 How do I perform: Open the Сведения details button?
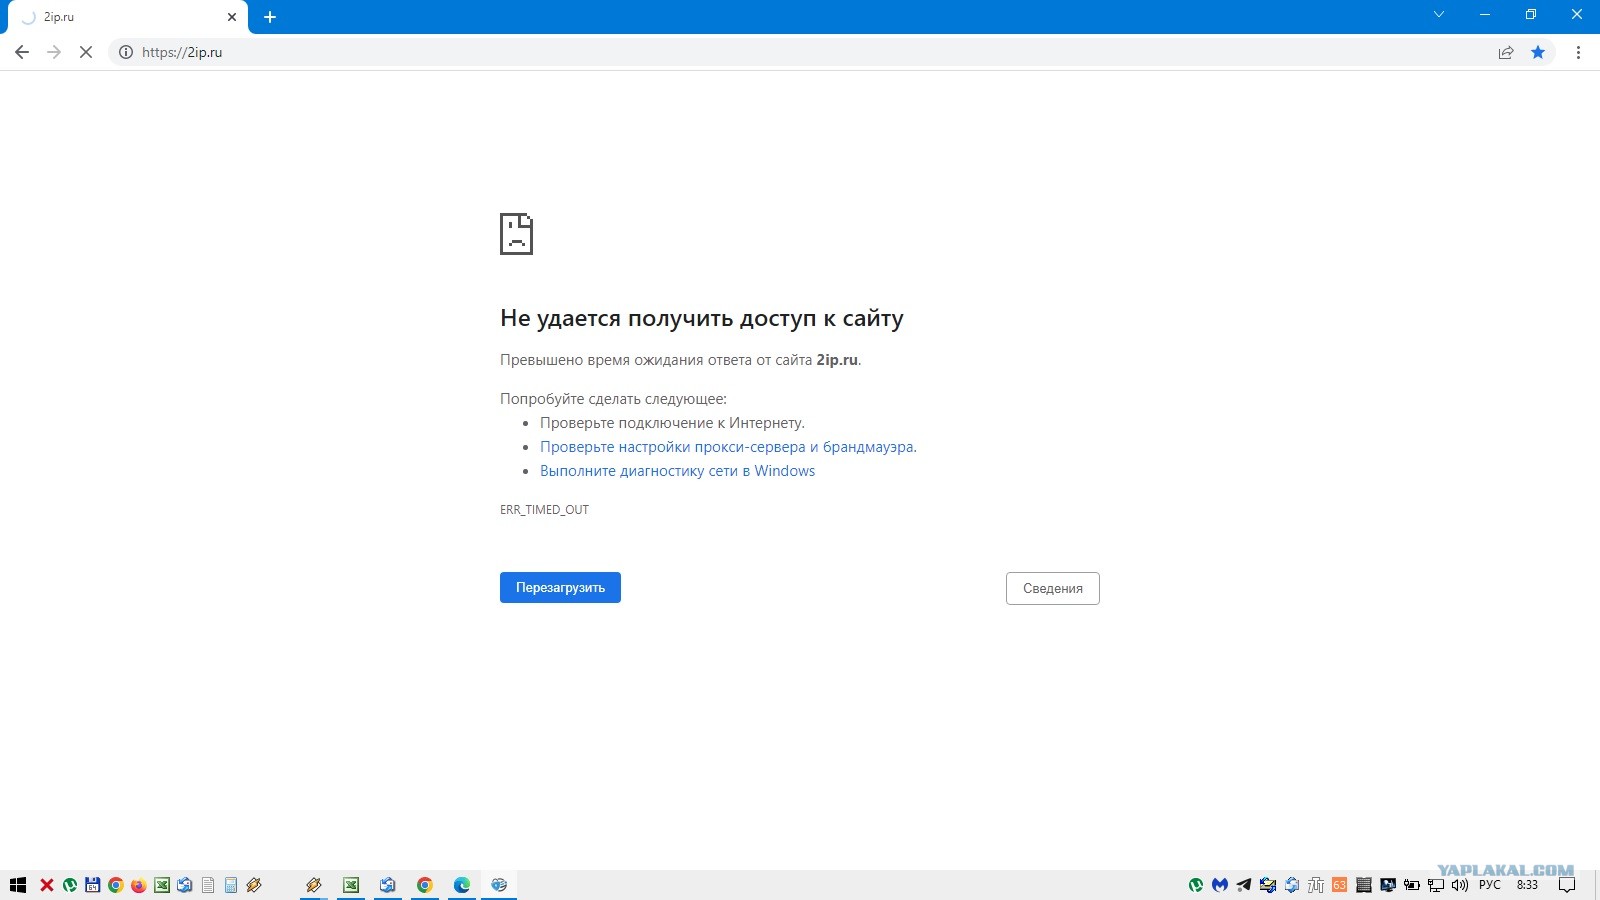[1053, 588]
